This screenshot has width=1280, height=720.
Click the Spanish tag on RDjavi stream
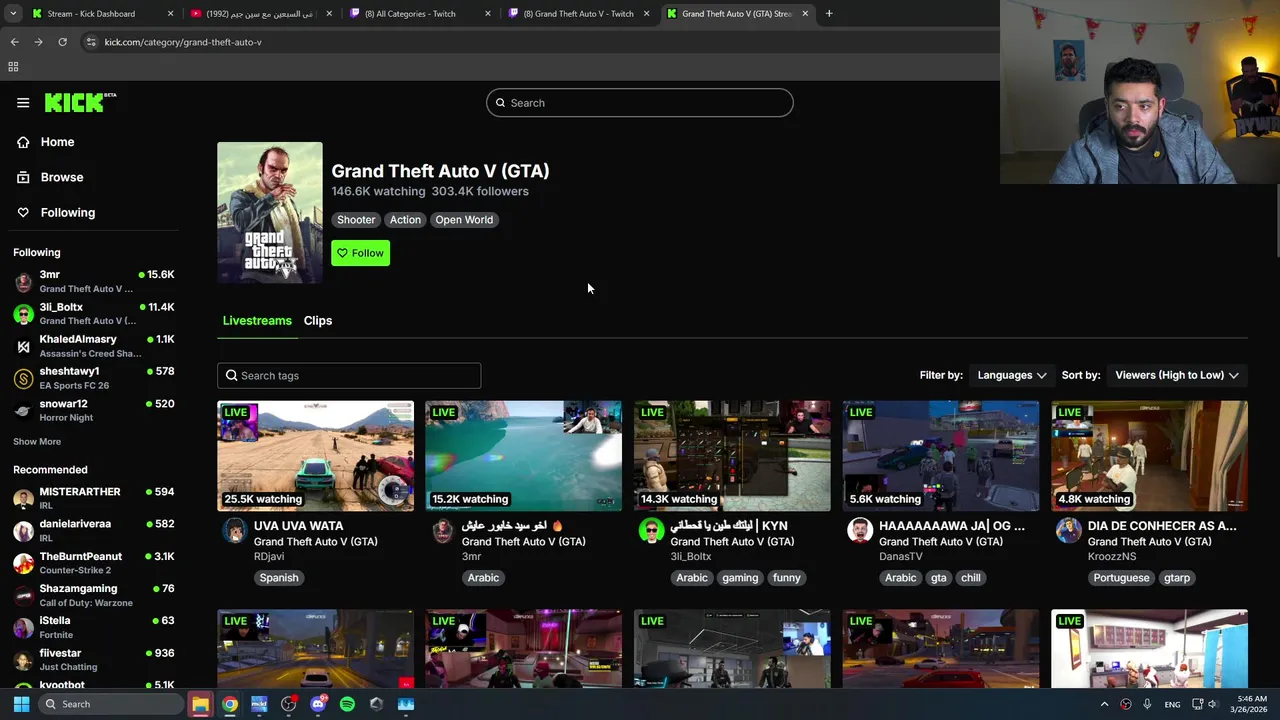pyautogui.click(x=279, y=578)
